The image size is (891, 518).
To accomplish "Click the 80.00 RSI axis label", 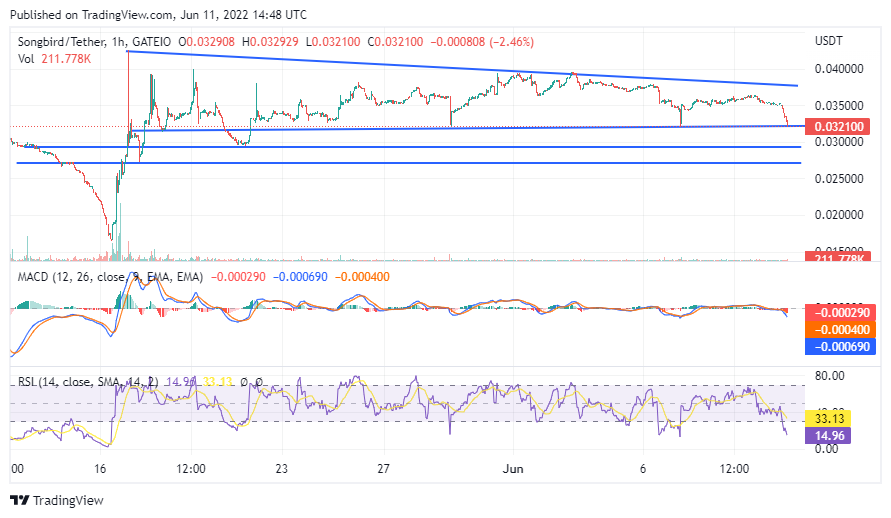I will click(830, 376).
